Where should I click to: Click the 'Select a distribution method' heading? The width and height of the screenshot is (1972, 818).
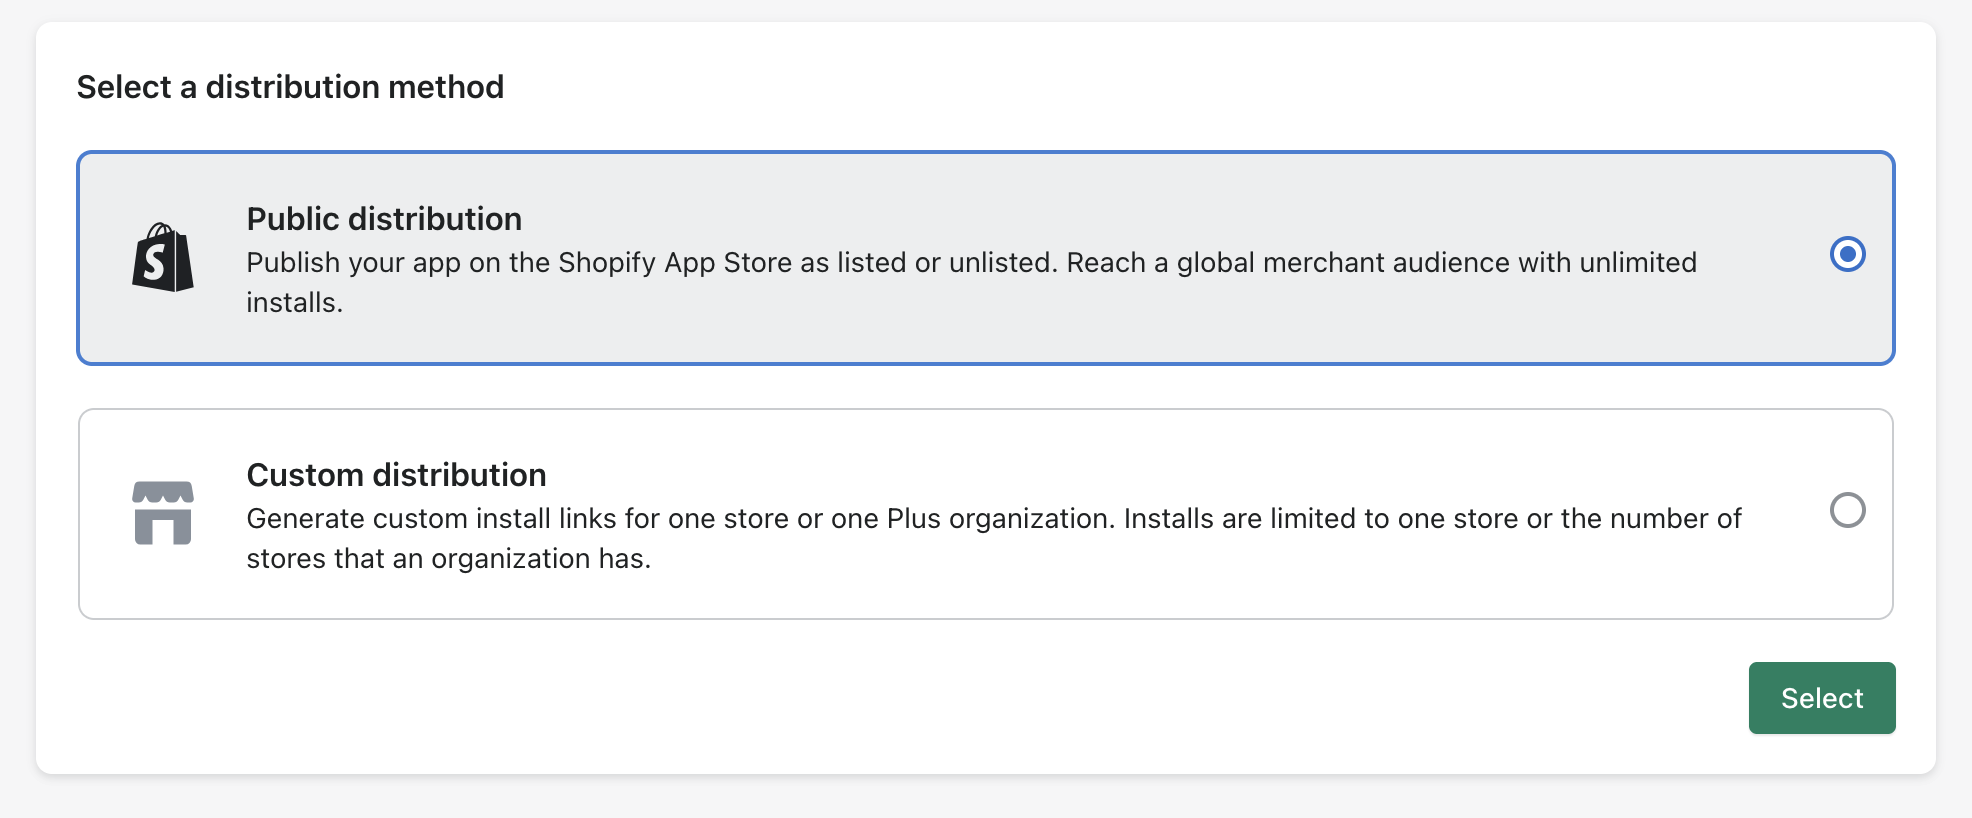290,87
